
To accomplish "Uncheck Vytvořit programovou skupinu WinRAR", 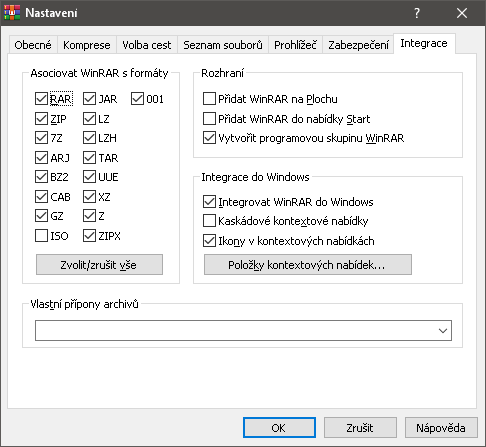I will click(209, 138).
